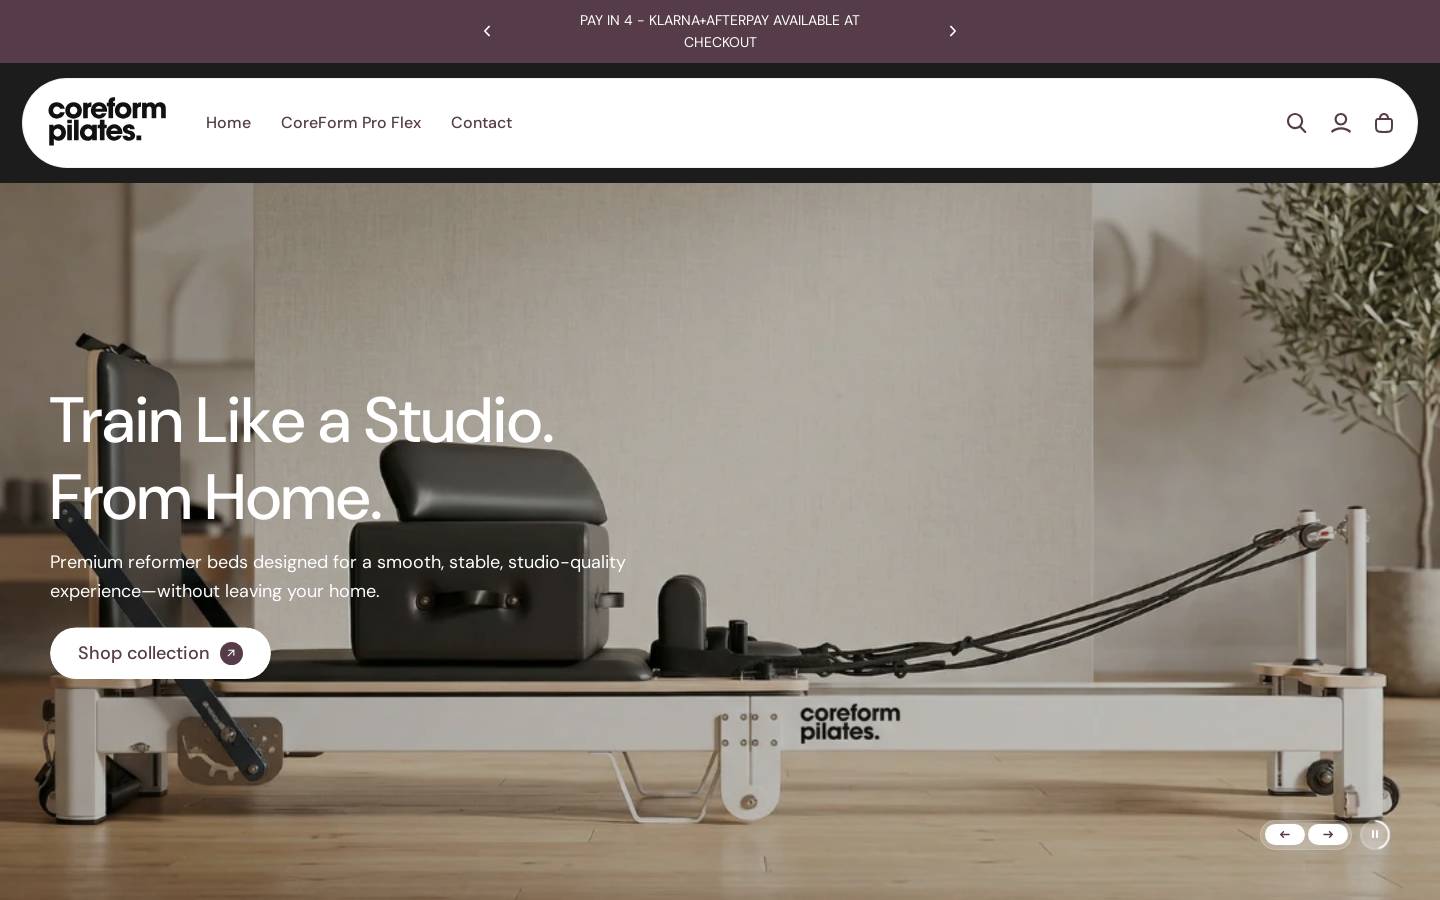Click the Shop collection button
Viewport: 1440px width, 900px height.
160,653
